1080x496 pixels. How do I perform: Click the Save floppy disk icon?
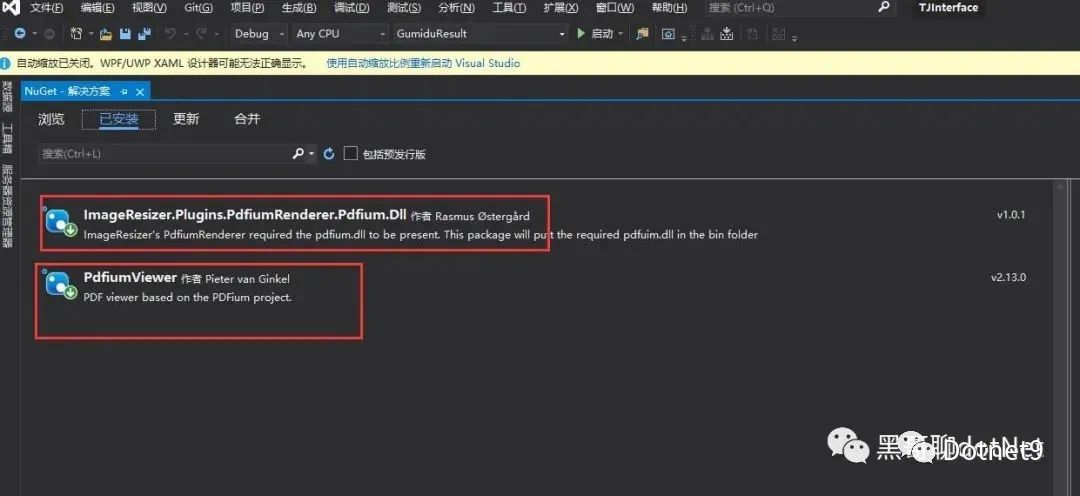pyautogui.click(x=125, y=33)
